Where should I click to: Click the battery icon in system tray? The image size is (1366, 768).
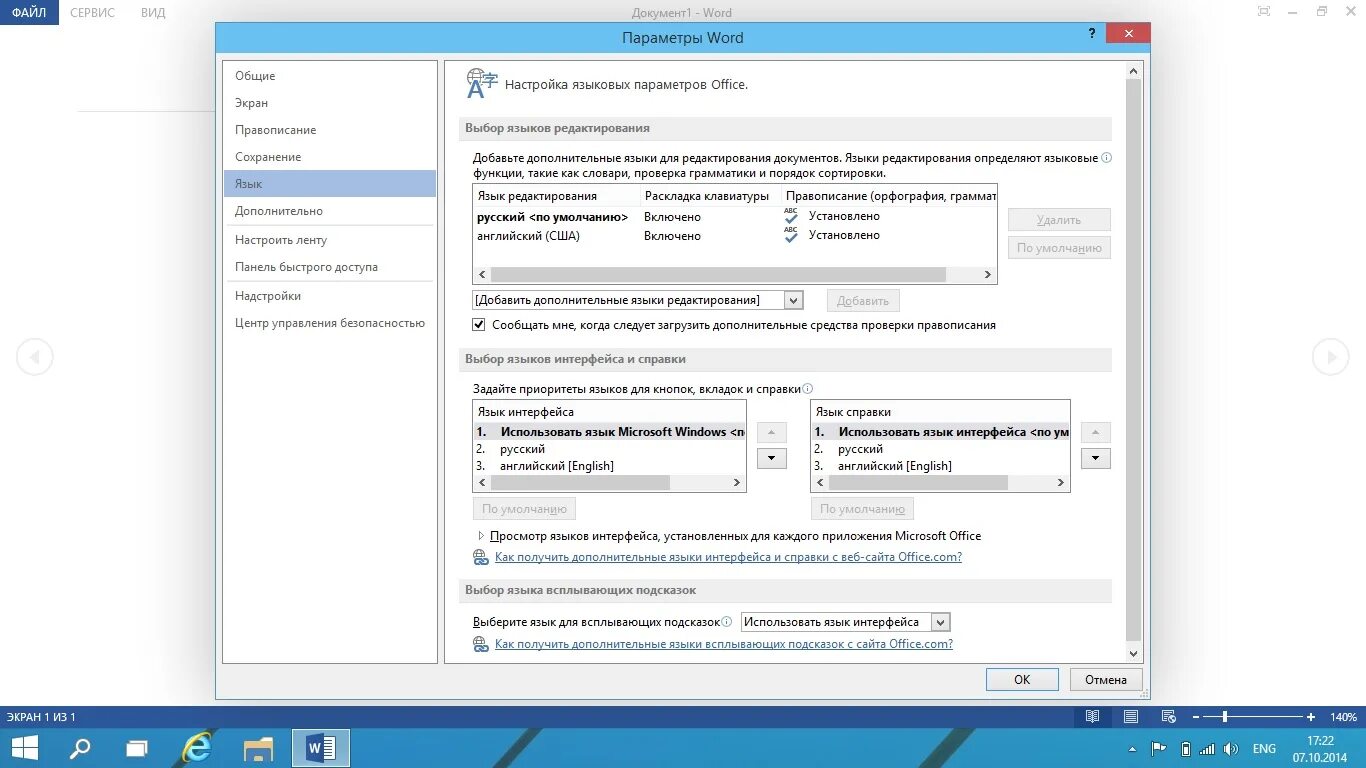coord(1185,749)
